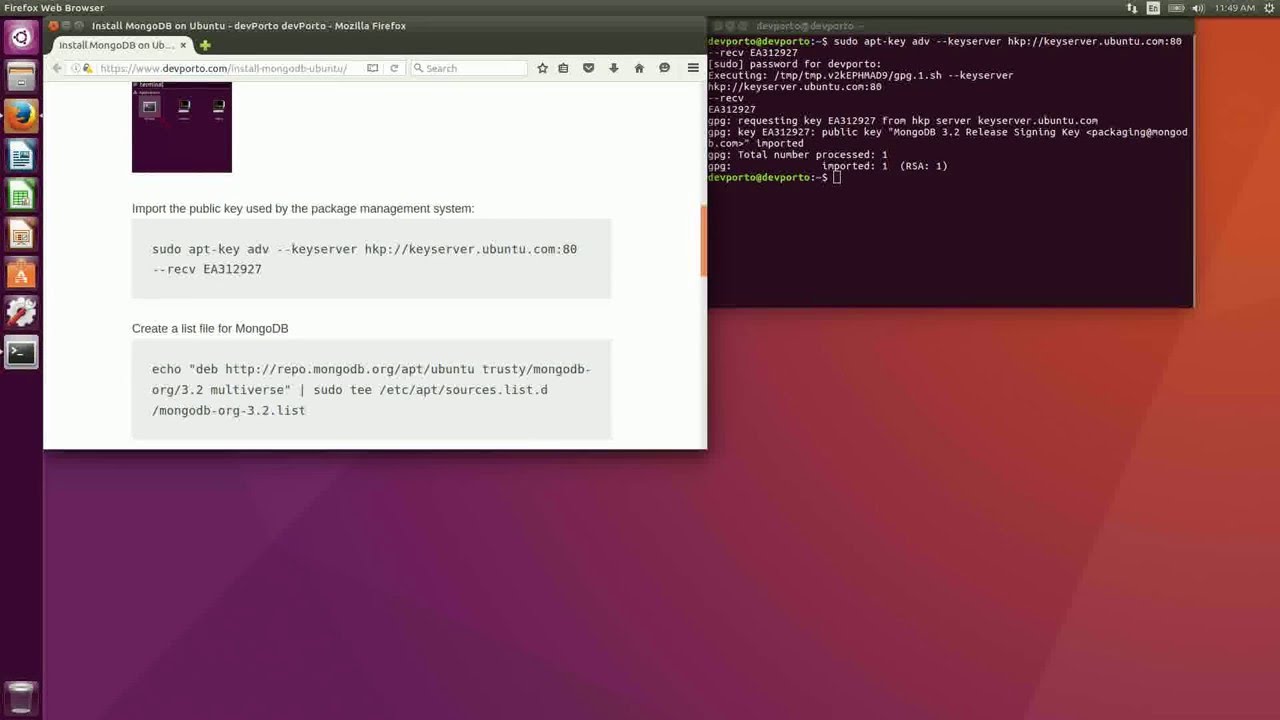Open Ubuntu Software center from the launcher
The height and width of the screenshot is (720, 1280).
click(x=21, y=273)
